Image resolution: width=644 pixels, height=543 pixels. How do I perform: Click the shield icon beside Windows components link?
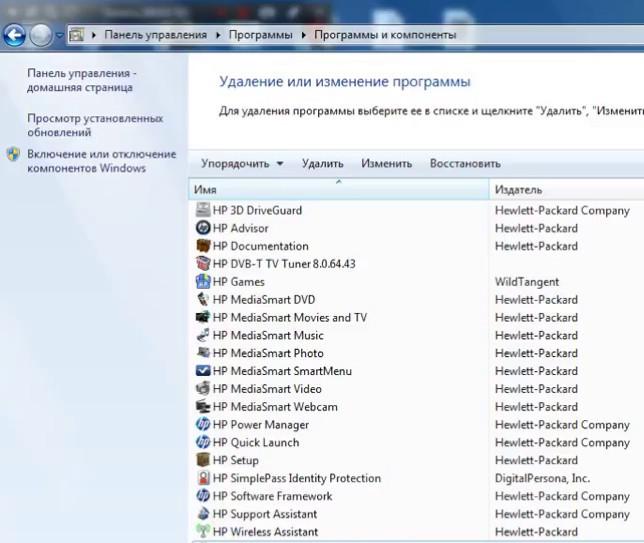point(13,154)
